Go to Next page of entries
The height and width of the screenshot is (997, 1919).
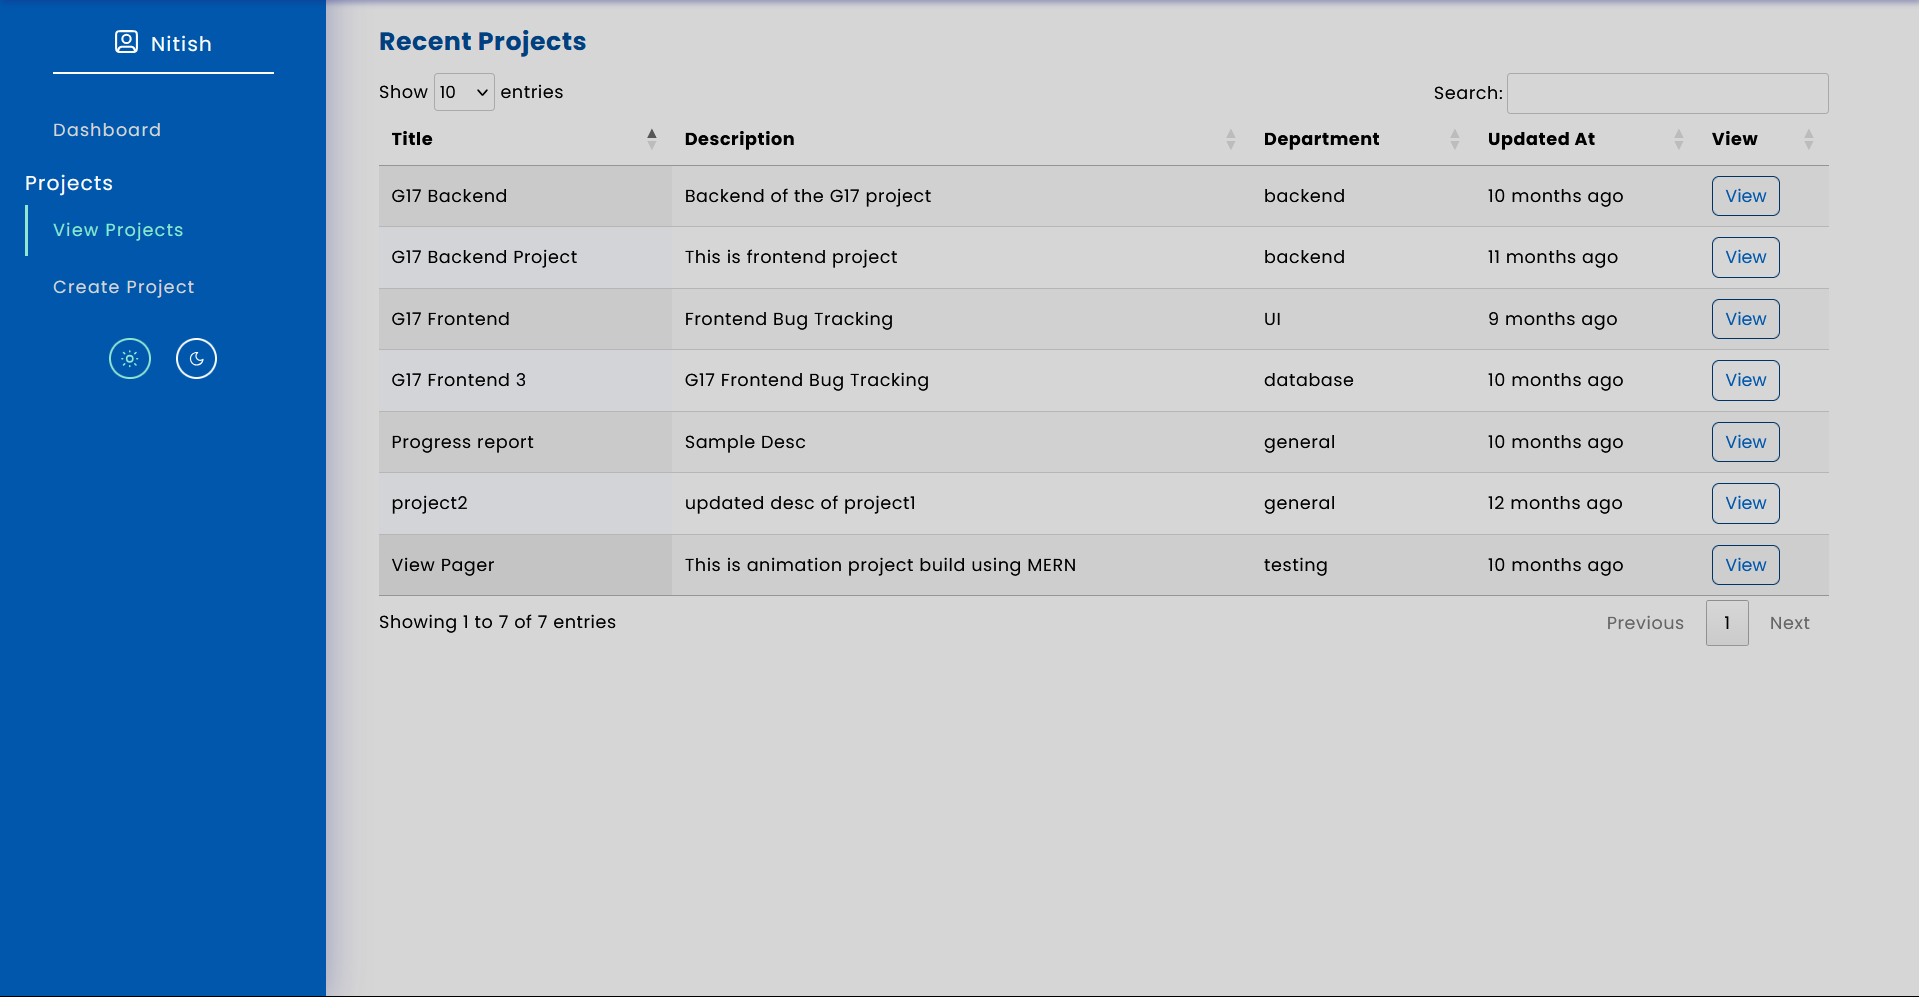(x=1789, y=623)
